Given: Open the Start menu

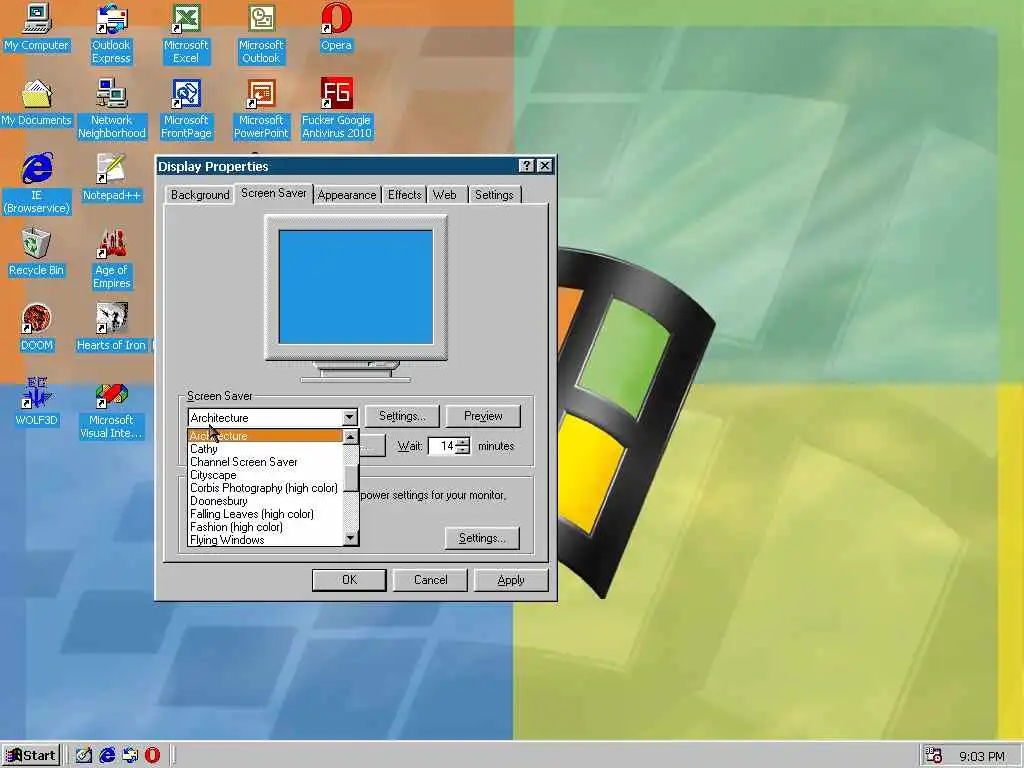Looking at the screenshot, I should [31, 756].
